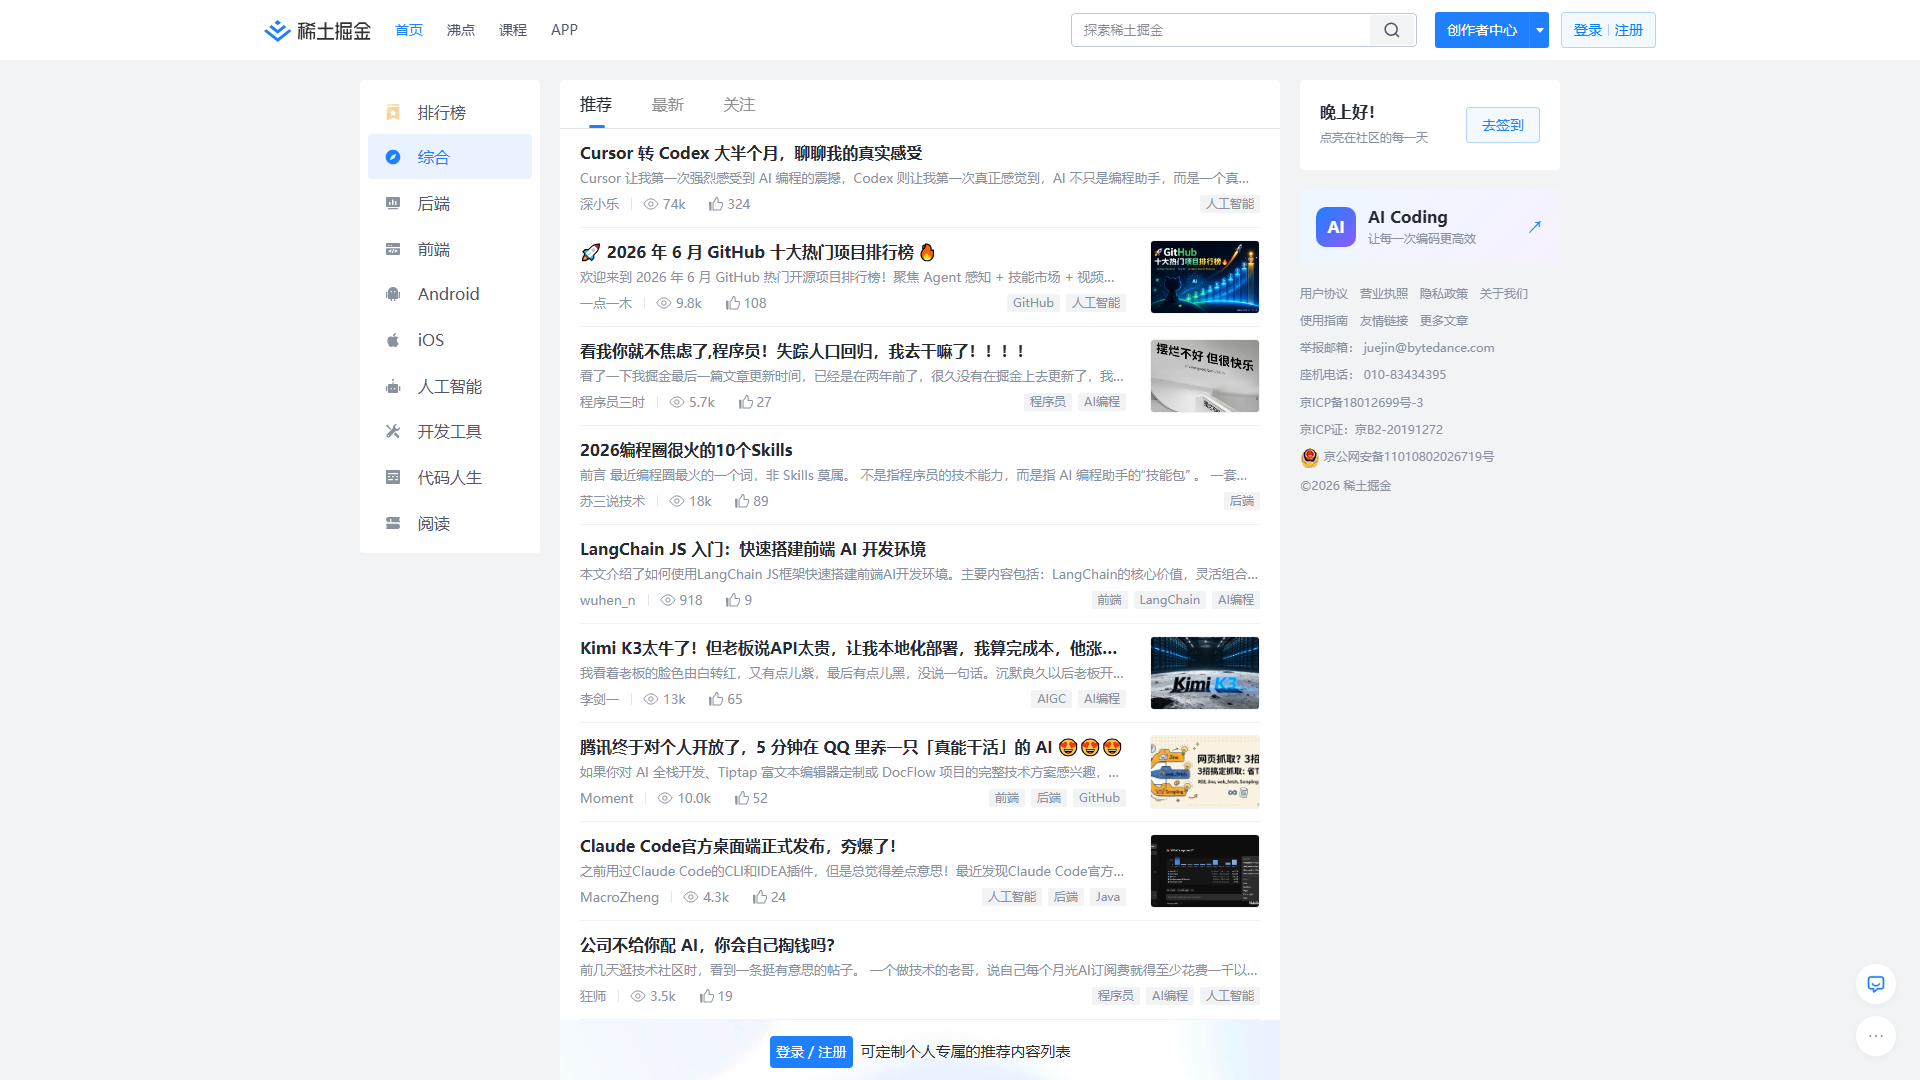Image resolution: width=1920 pixels, height=1080 pixels.
Task: Open the feedback chat icon
Action: point(1876,984)
